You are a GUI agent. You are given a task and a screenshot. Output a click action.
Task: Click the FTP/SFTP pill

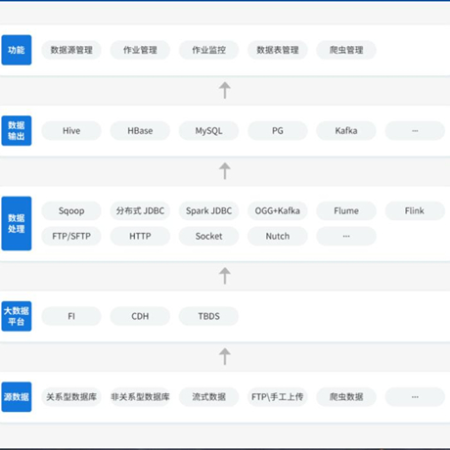[x=71, y=236]
